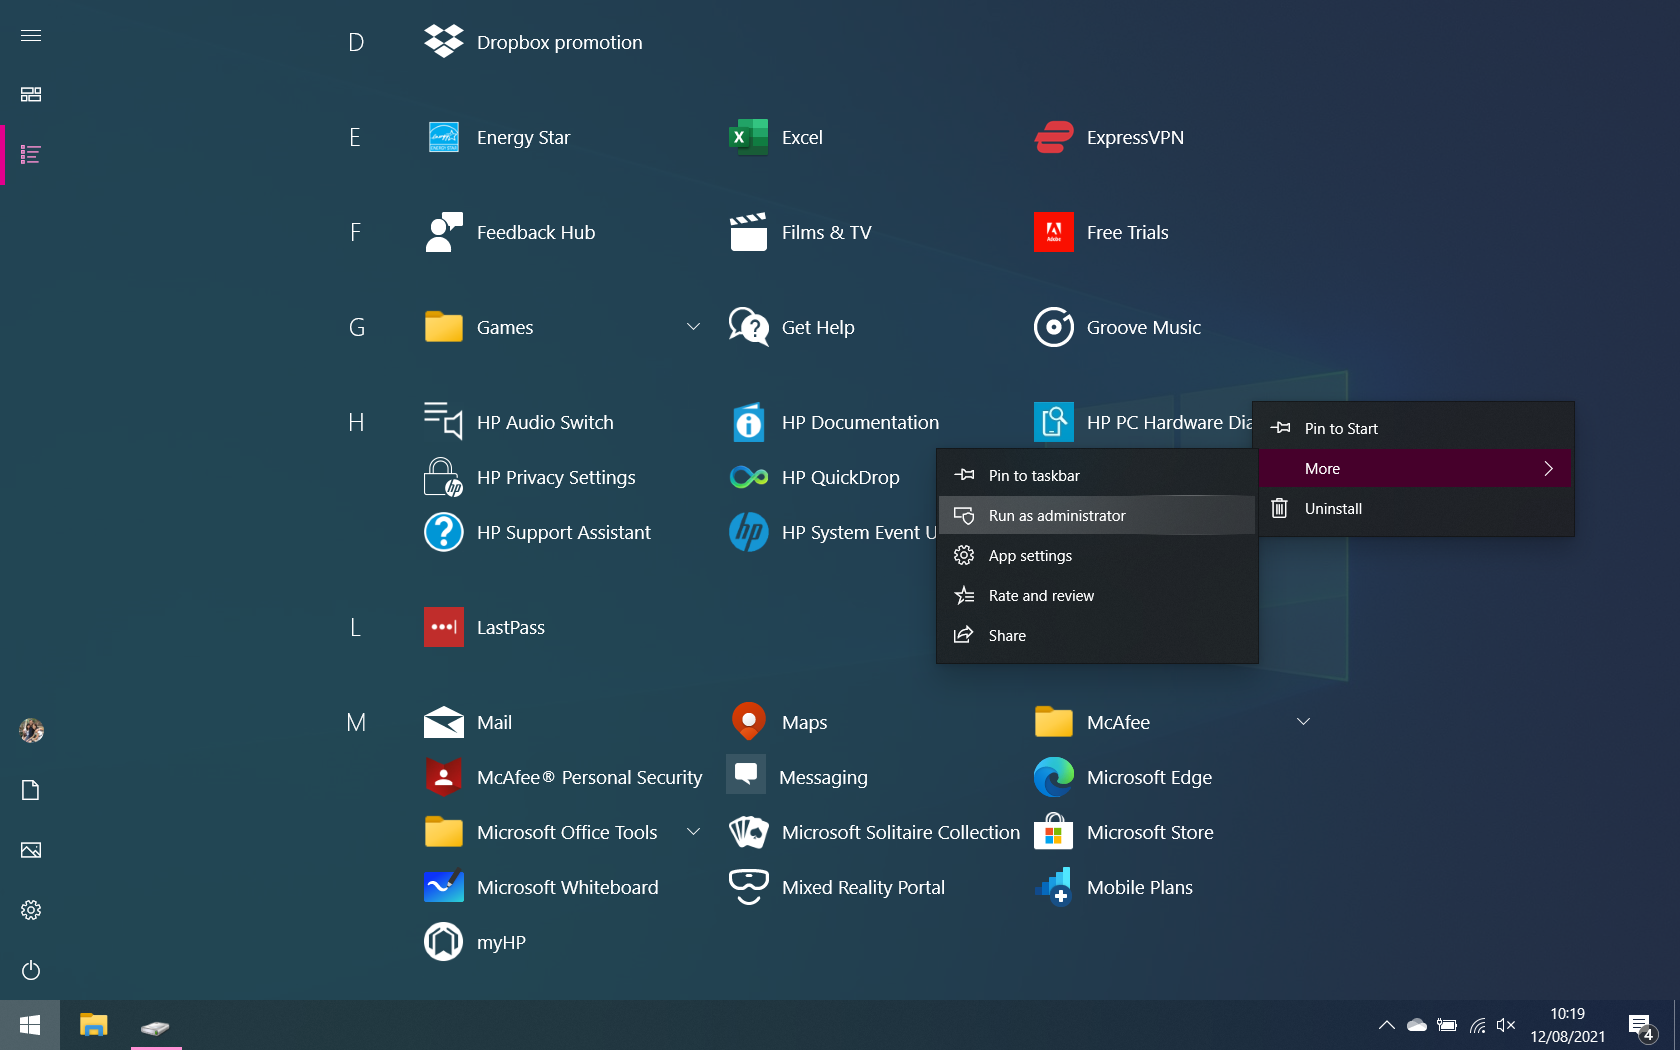This screenshot has height=1050, width=1680.
Task: Launch Microsoft Whiteboard icon
Action: 443,887
